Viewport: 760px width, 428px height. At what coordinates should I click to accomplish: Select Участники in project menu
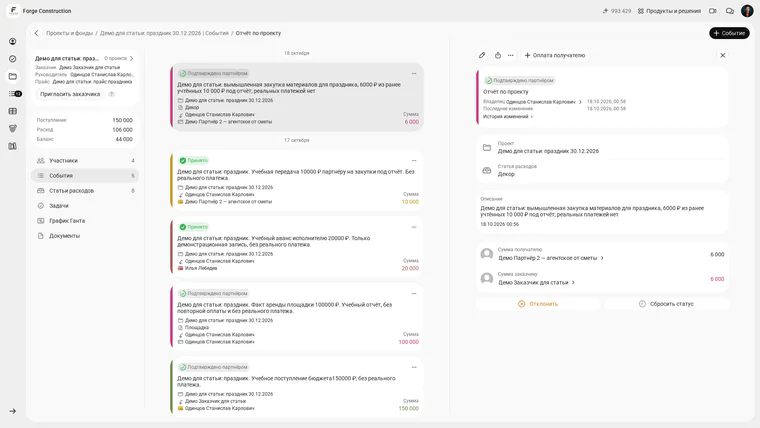coord(85,160)
